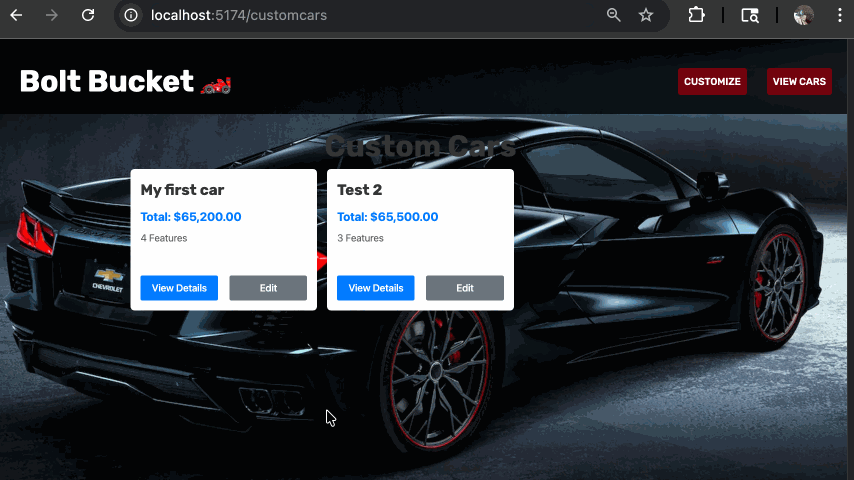Open the browser extensions puzzle icon
Screen dimensions: 854x480
[696, 15]
